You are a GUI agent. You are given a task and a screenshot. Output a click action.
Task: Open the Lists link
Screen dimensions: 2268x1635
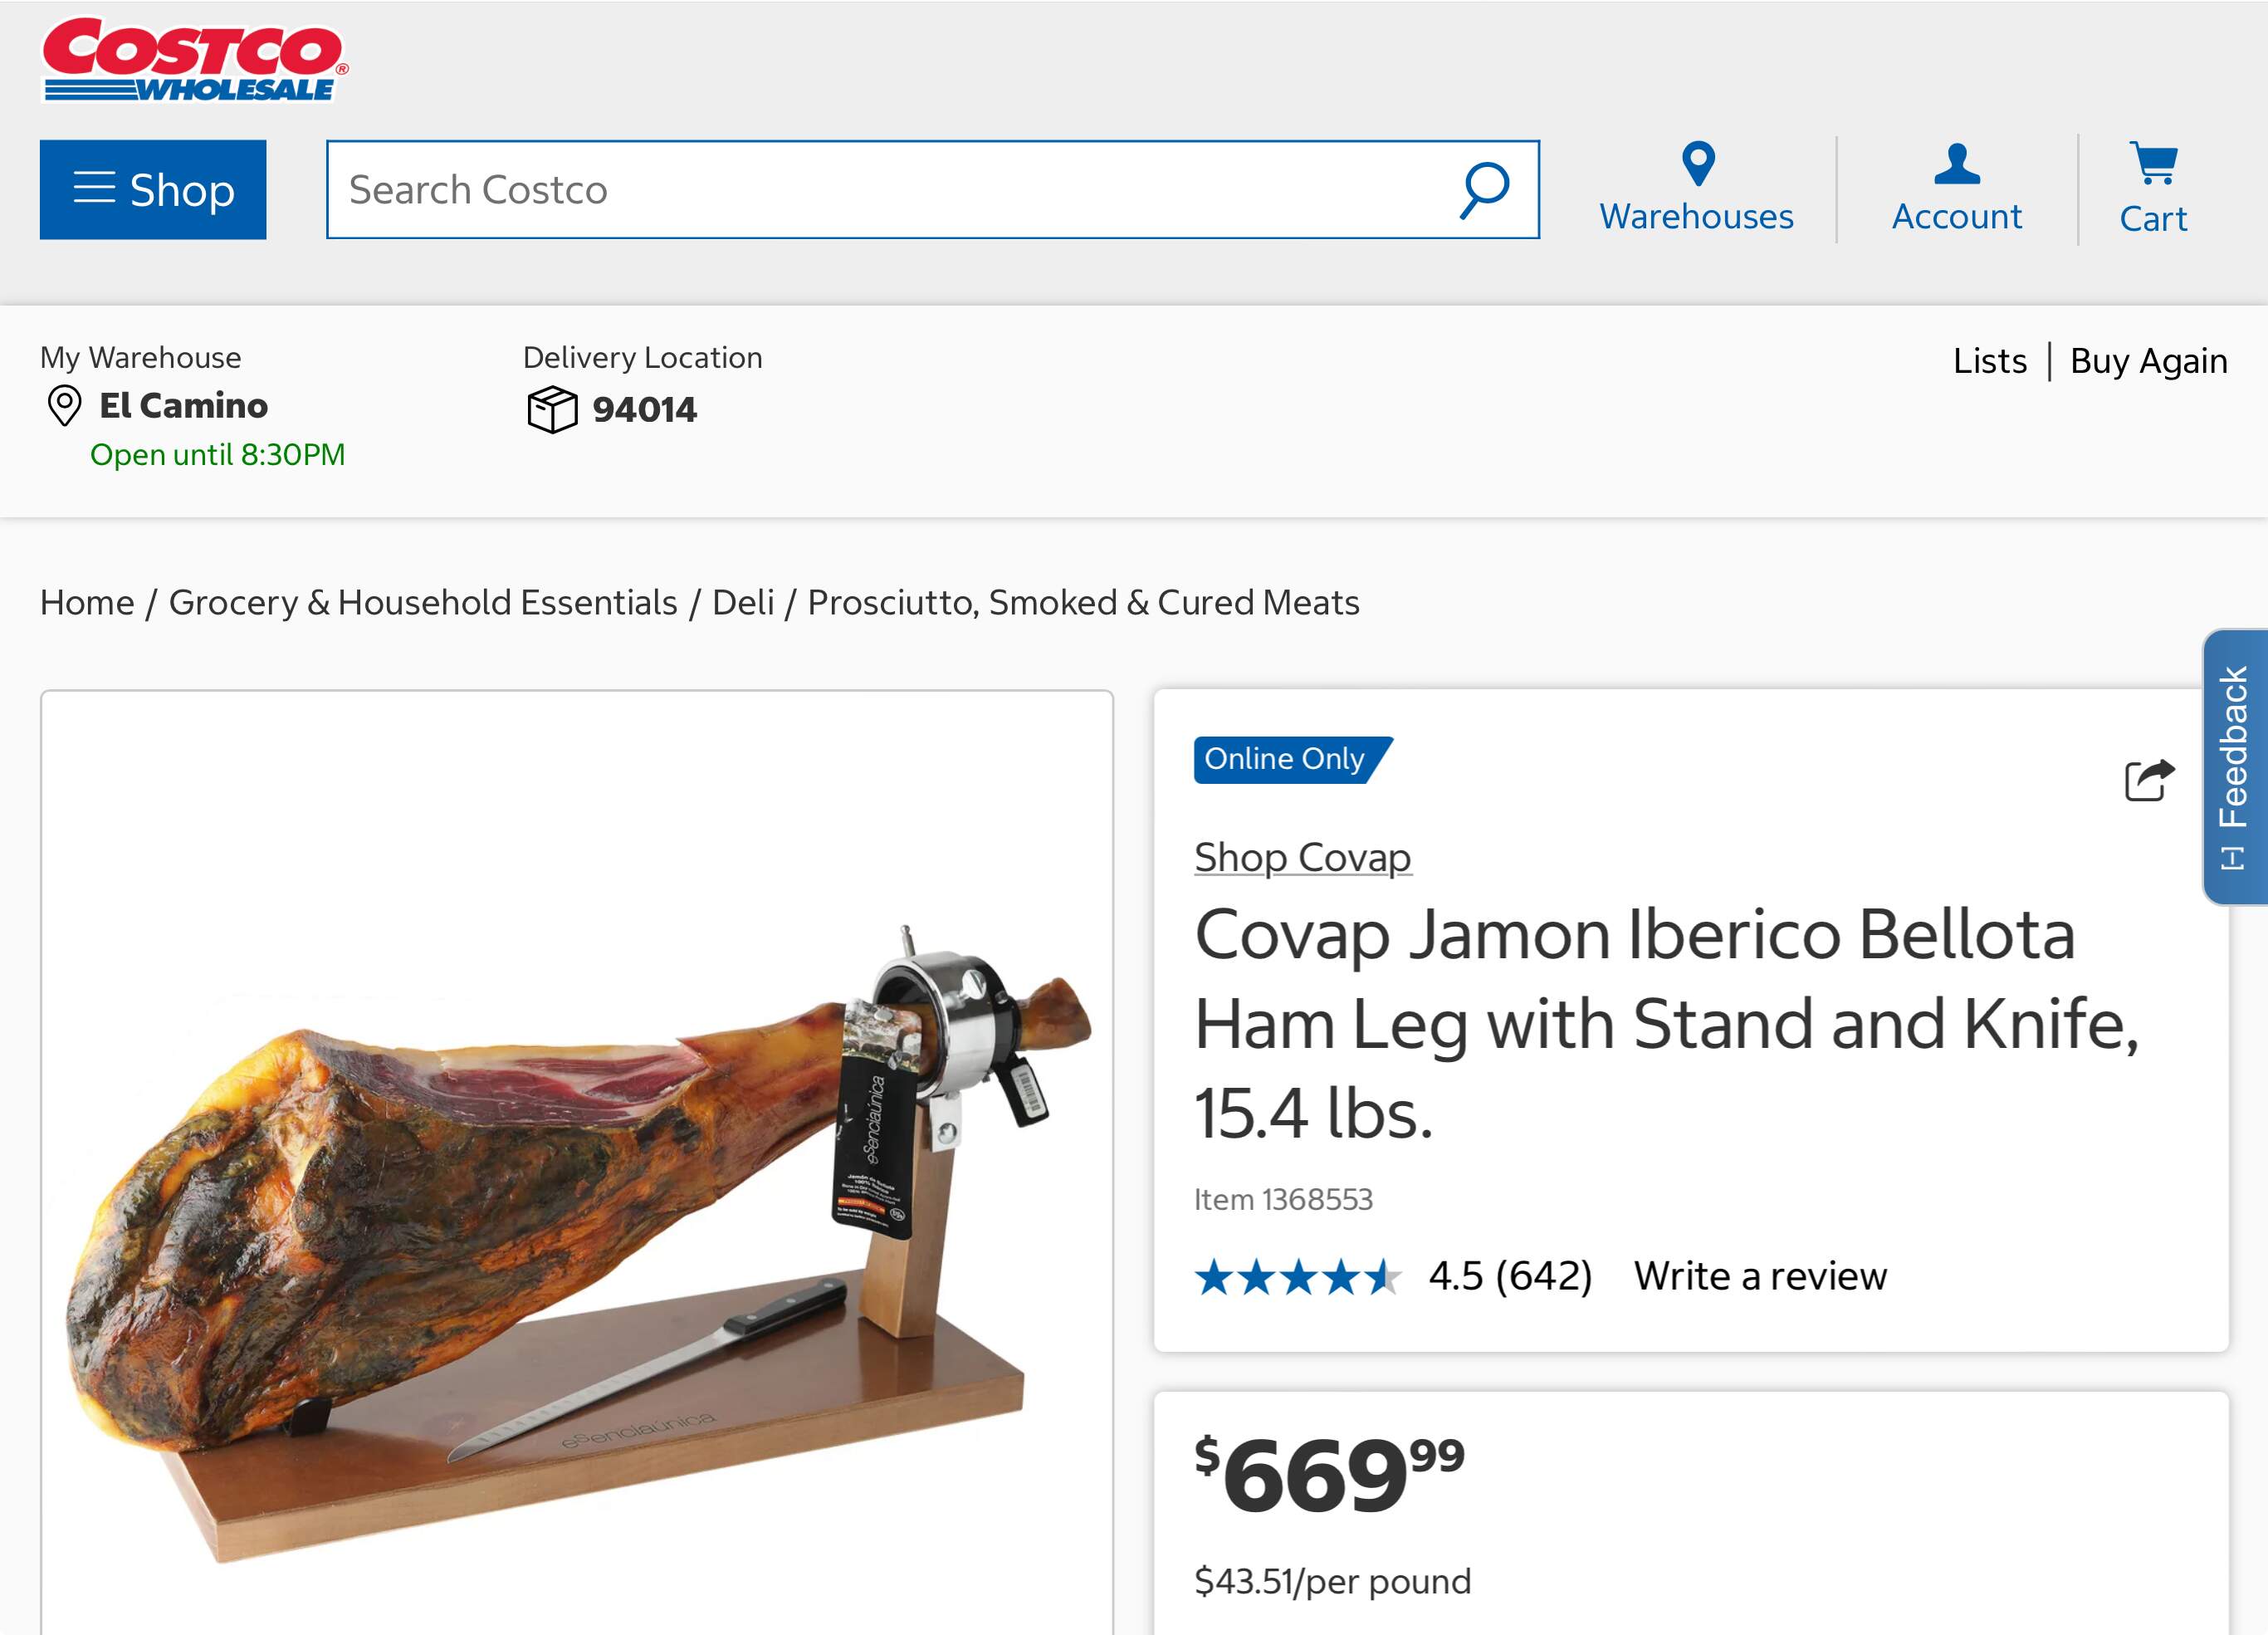tap(1989, 361)
